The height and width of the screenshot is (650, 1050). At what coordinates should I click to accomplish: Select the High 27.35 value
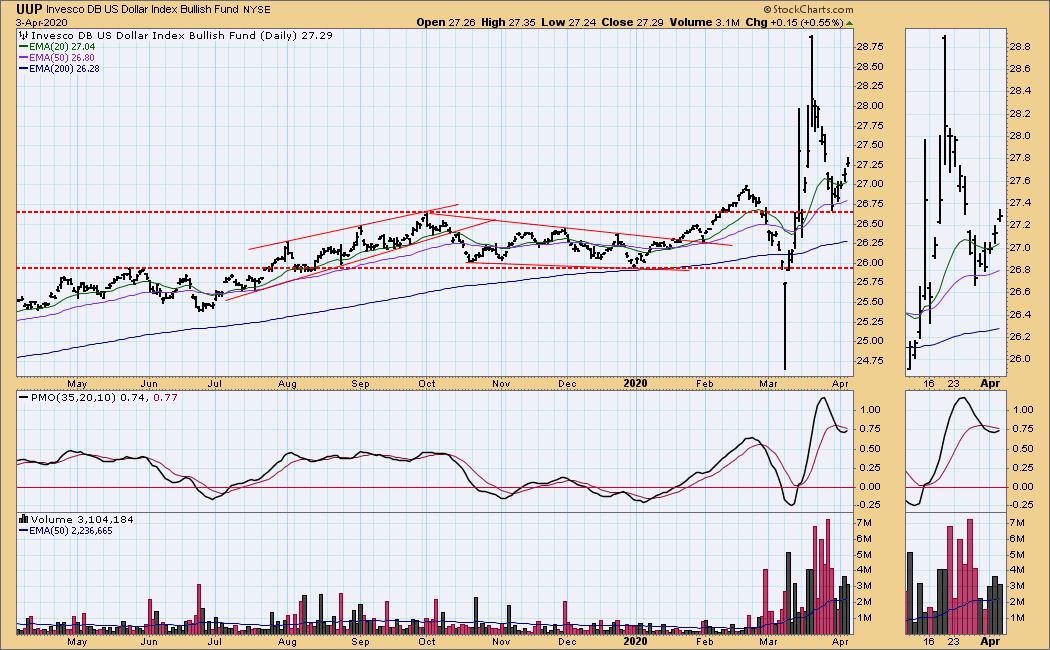tap(509, 22)
